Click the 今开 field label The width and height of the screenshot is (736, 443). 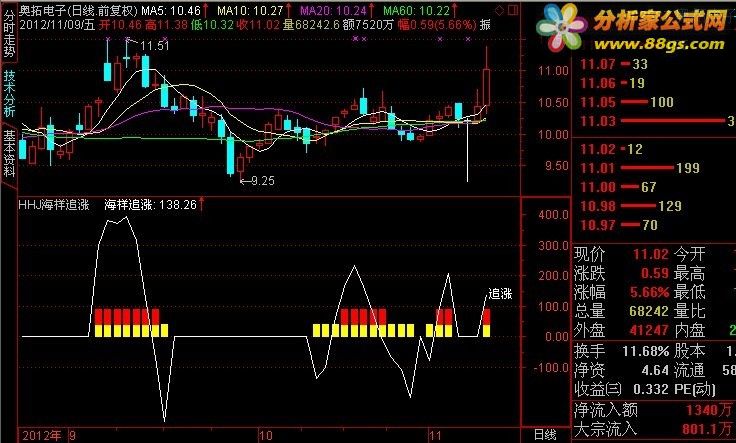point(690,255)
